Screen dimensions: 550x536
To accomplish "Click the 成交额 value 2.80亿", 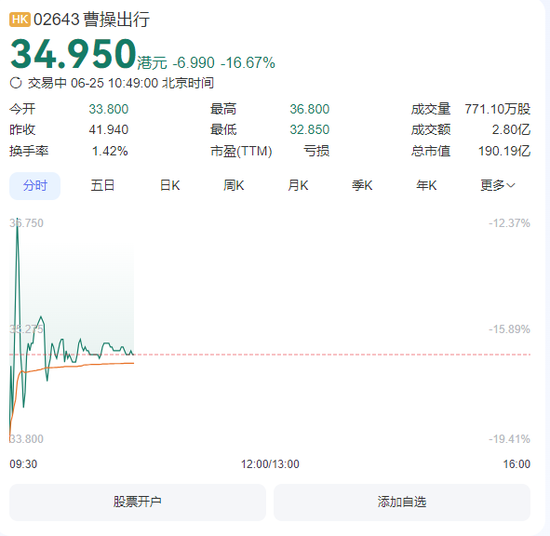I will point(511,130).
